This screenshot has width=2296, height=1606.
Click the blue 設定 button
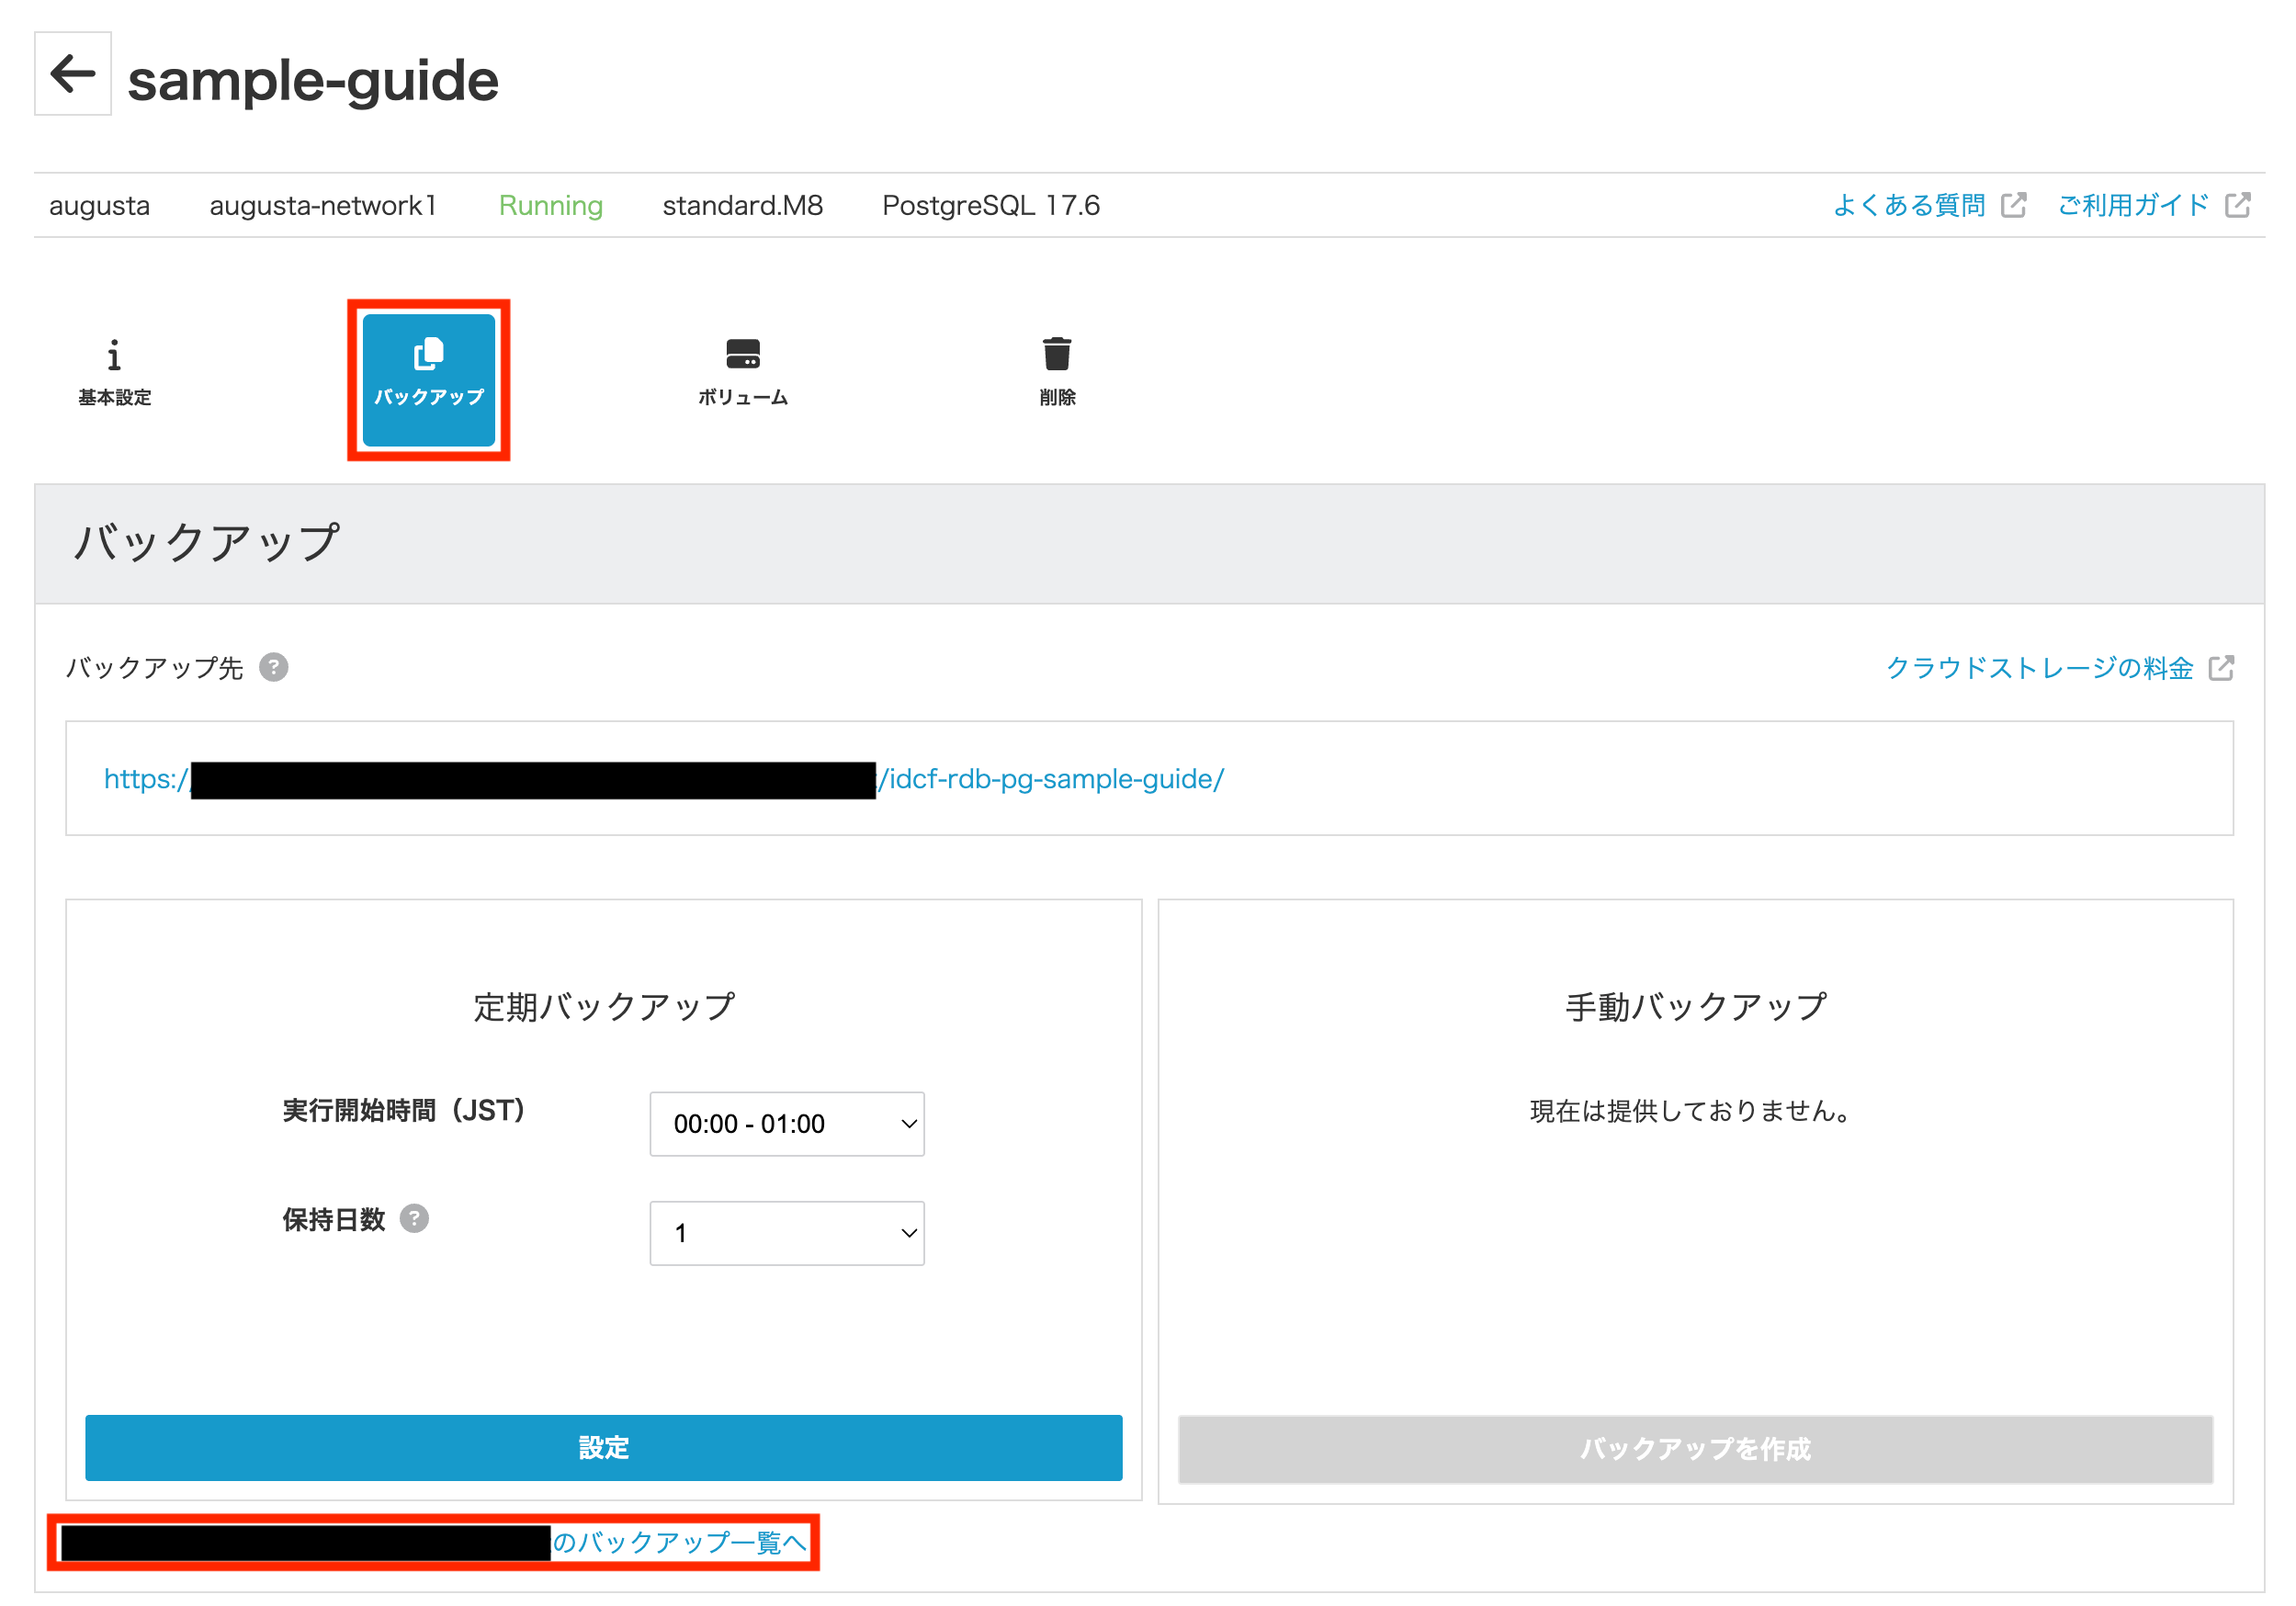[x=603, y=1447]
